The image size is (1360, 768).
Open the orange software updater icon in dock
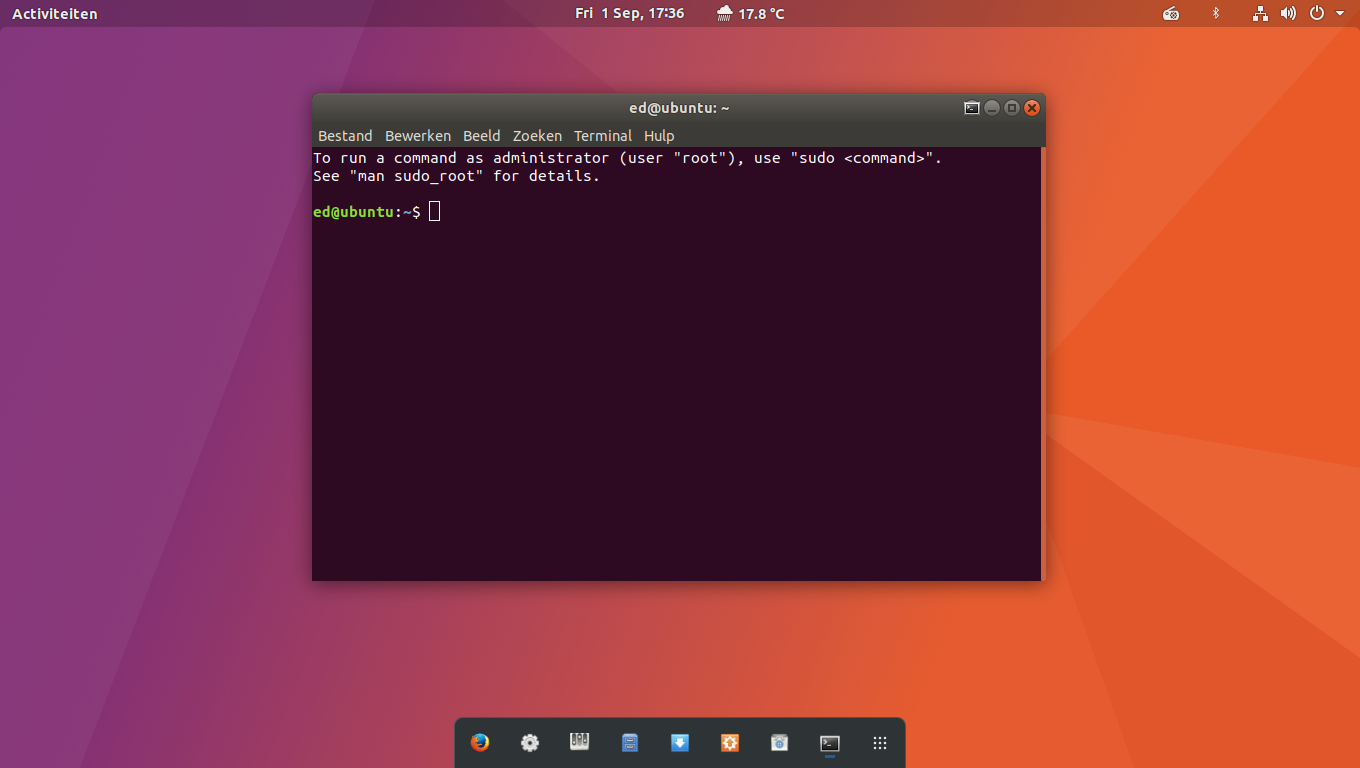[x=730, y=742]
